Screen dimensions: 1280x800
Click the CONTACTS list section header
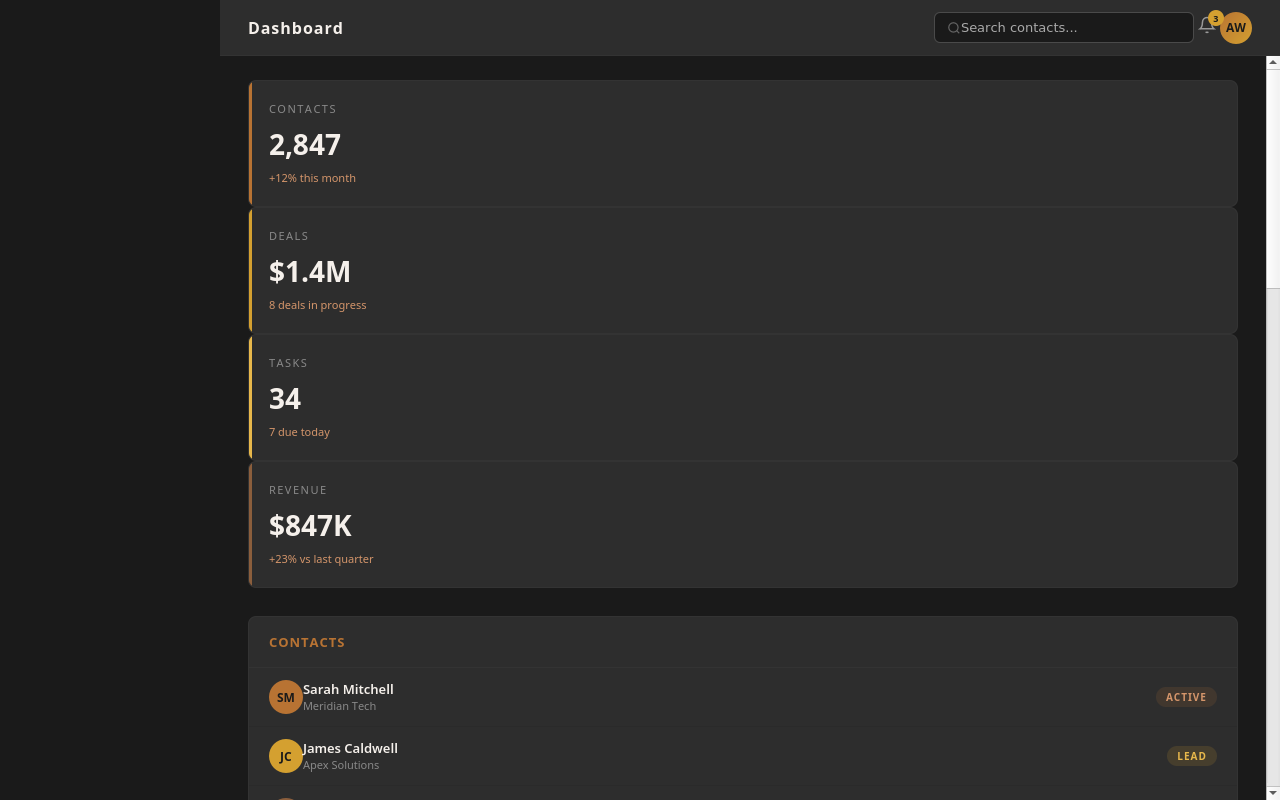(307, 643)
